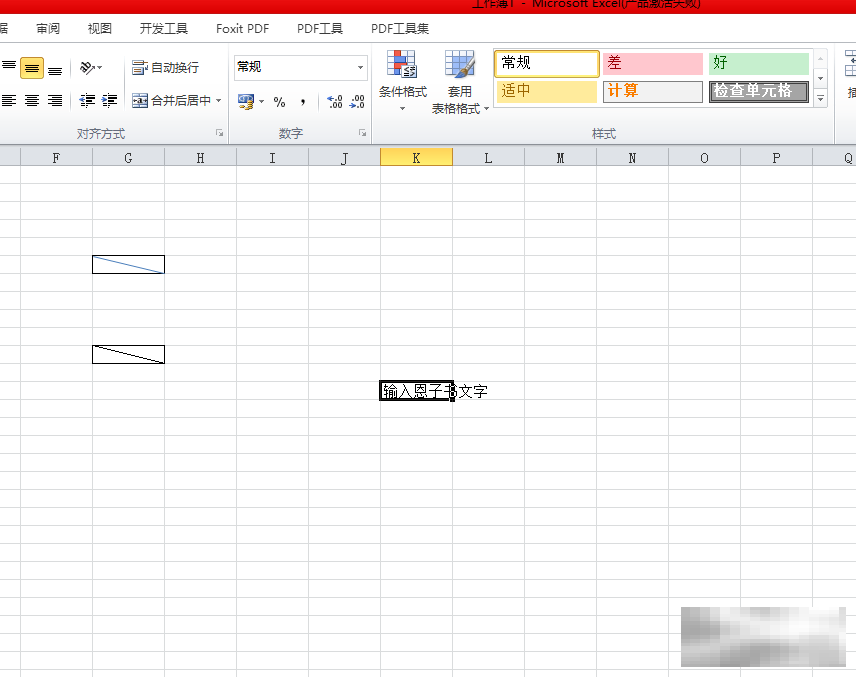Click the top align icon

click(x=9, y=68)
